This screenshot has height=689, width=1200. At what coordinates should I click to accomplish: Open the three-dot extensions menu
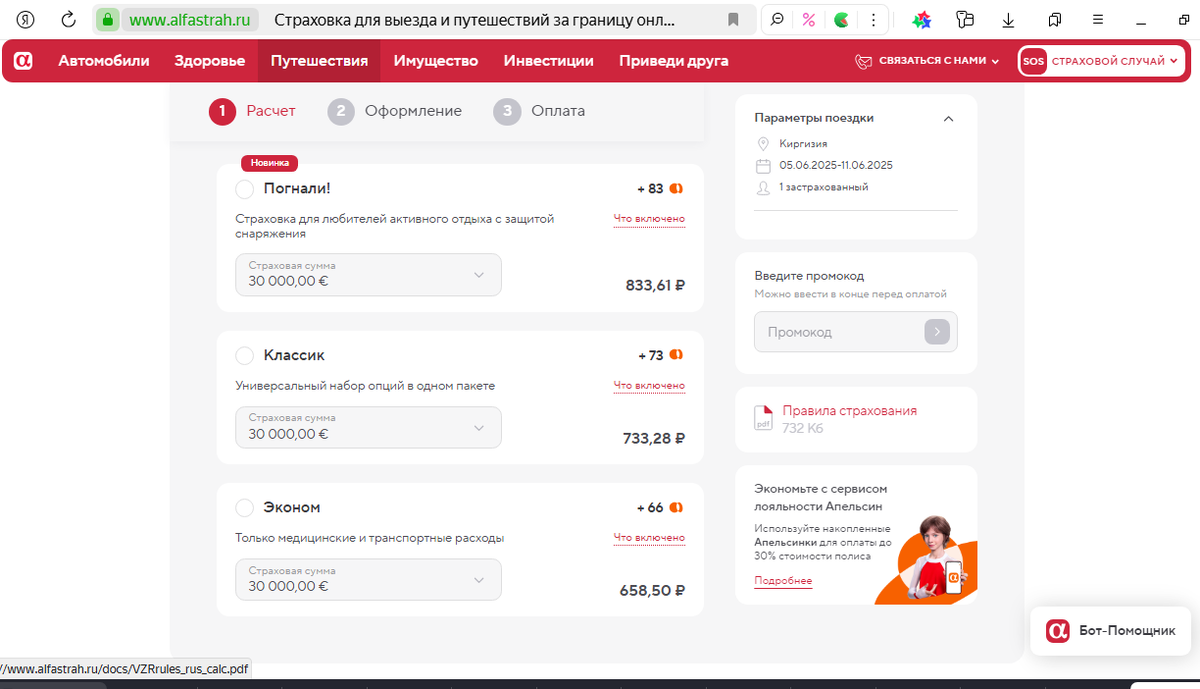coord(874,19)
